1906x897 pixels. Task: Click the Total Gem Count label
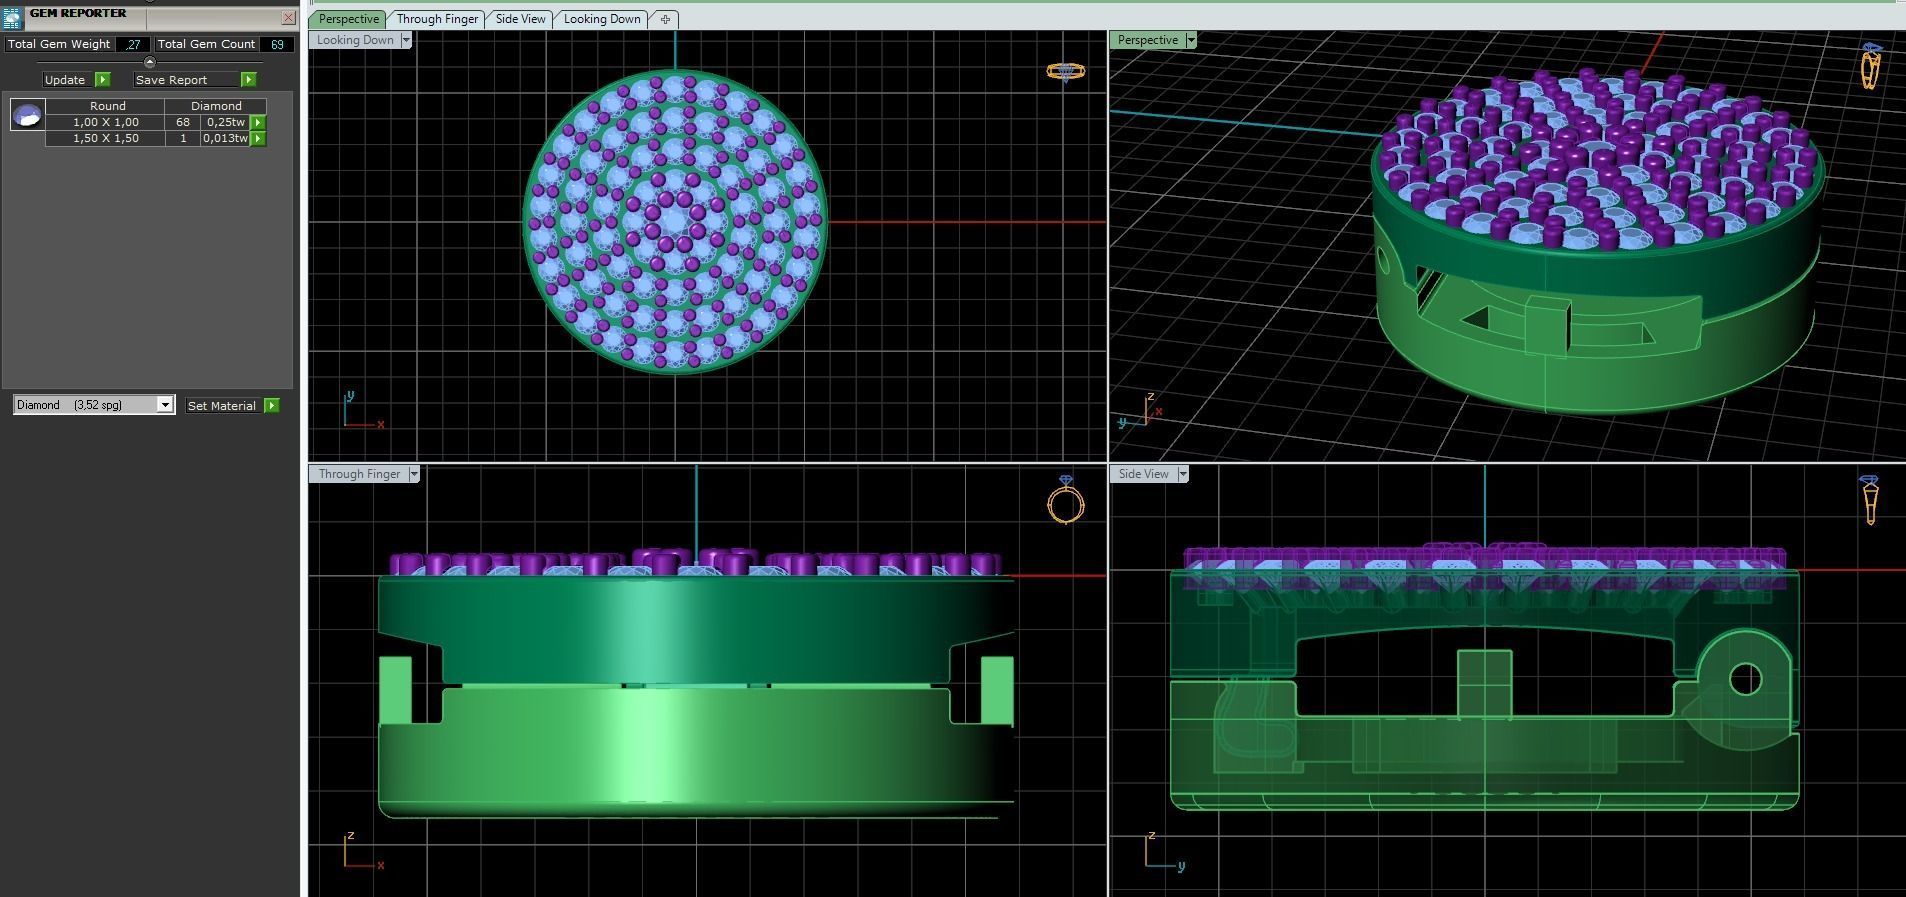pyautogui.click(x=206, y=44)
